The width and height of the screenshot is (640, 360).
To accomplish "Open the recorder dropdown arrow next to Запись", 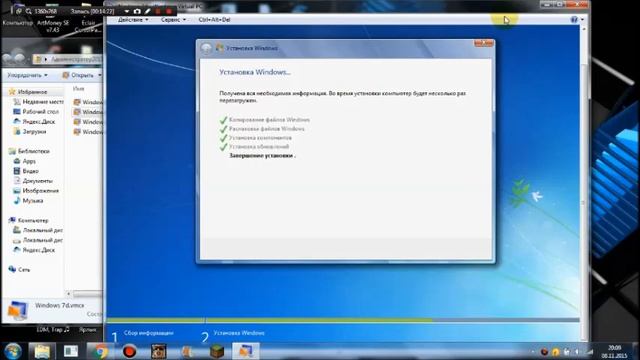I will 127,11.
